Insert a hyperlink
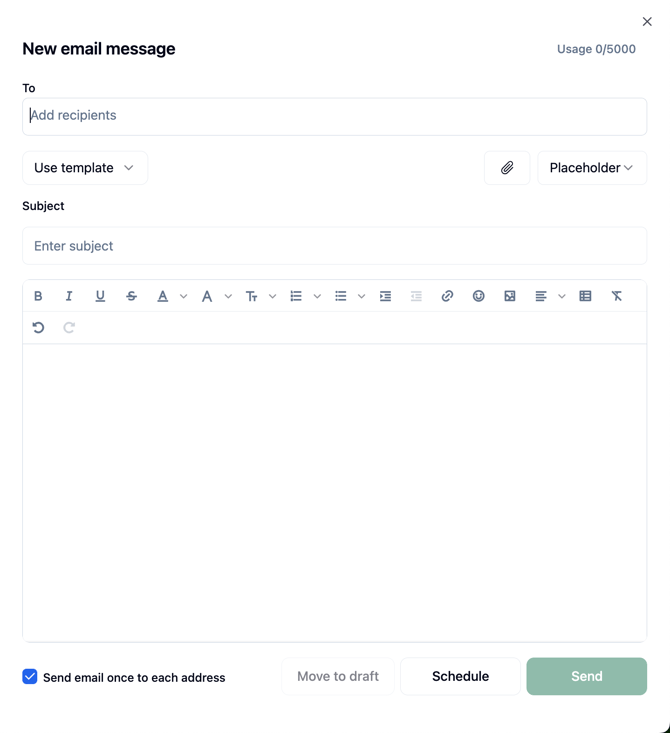This screenshot has height=733, width=670. pos(447,296)
